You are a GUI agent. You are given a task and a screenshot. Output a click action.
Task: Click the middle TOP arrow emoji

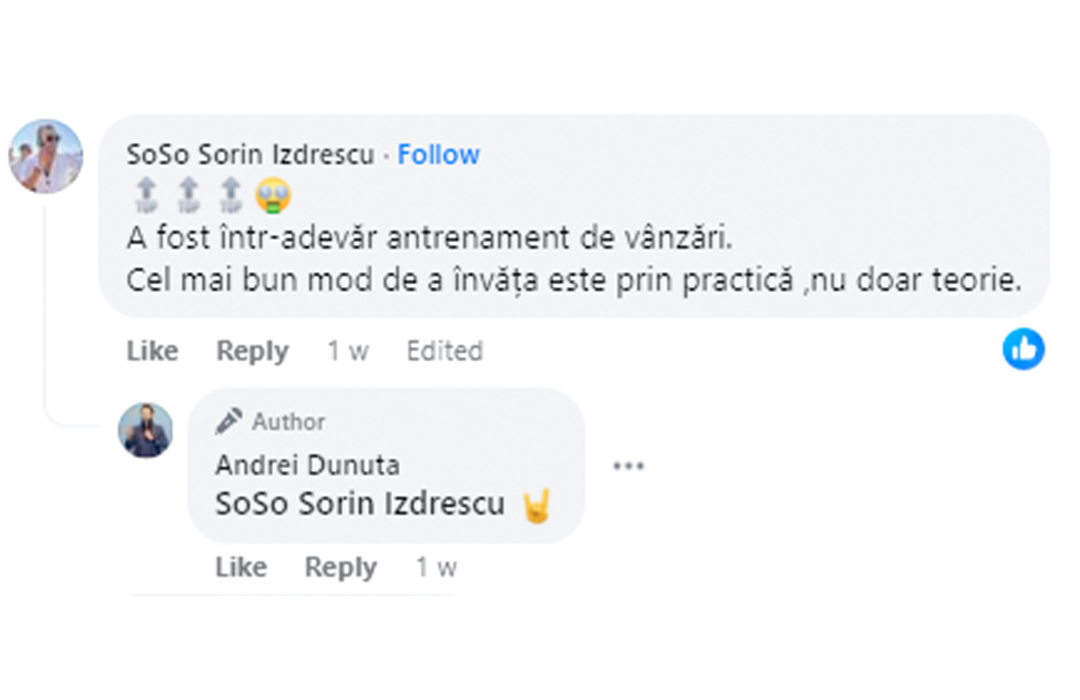click(x=188, y=195)
